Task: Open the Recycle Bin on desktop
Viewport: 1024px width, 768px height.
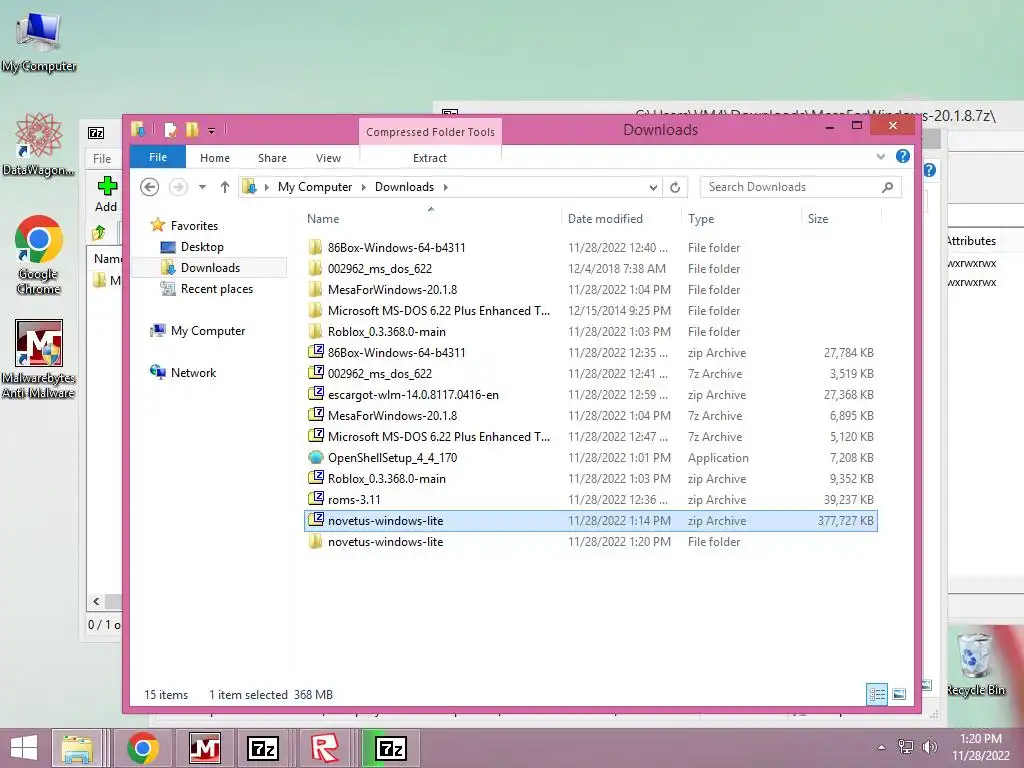Action: click(x=975, y=663)
